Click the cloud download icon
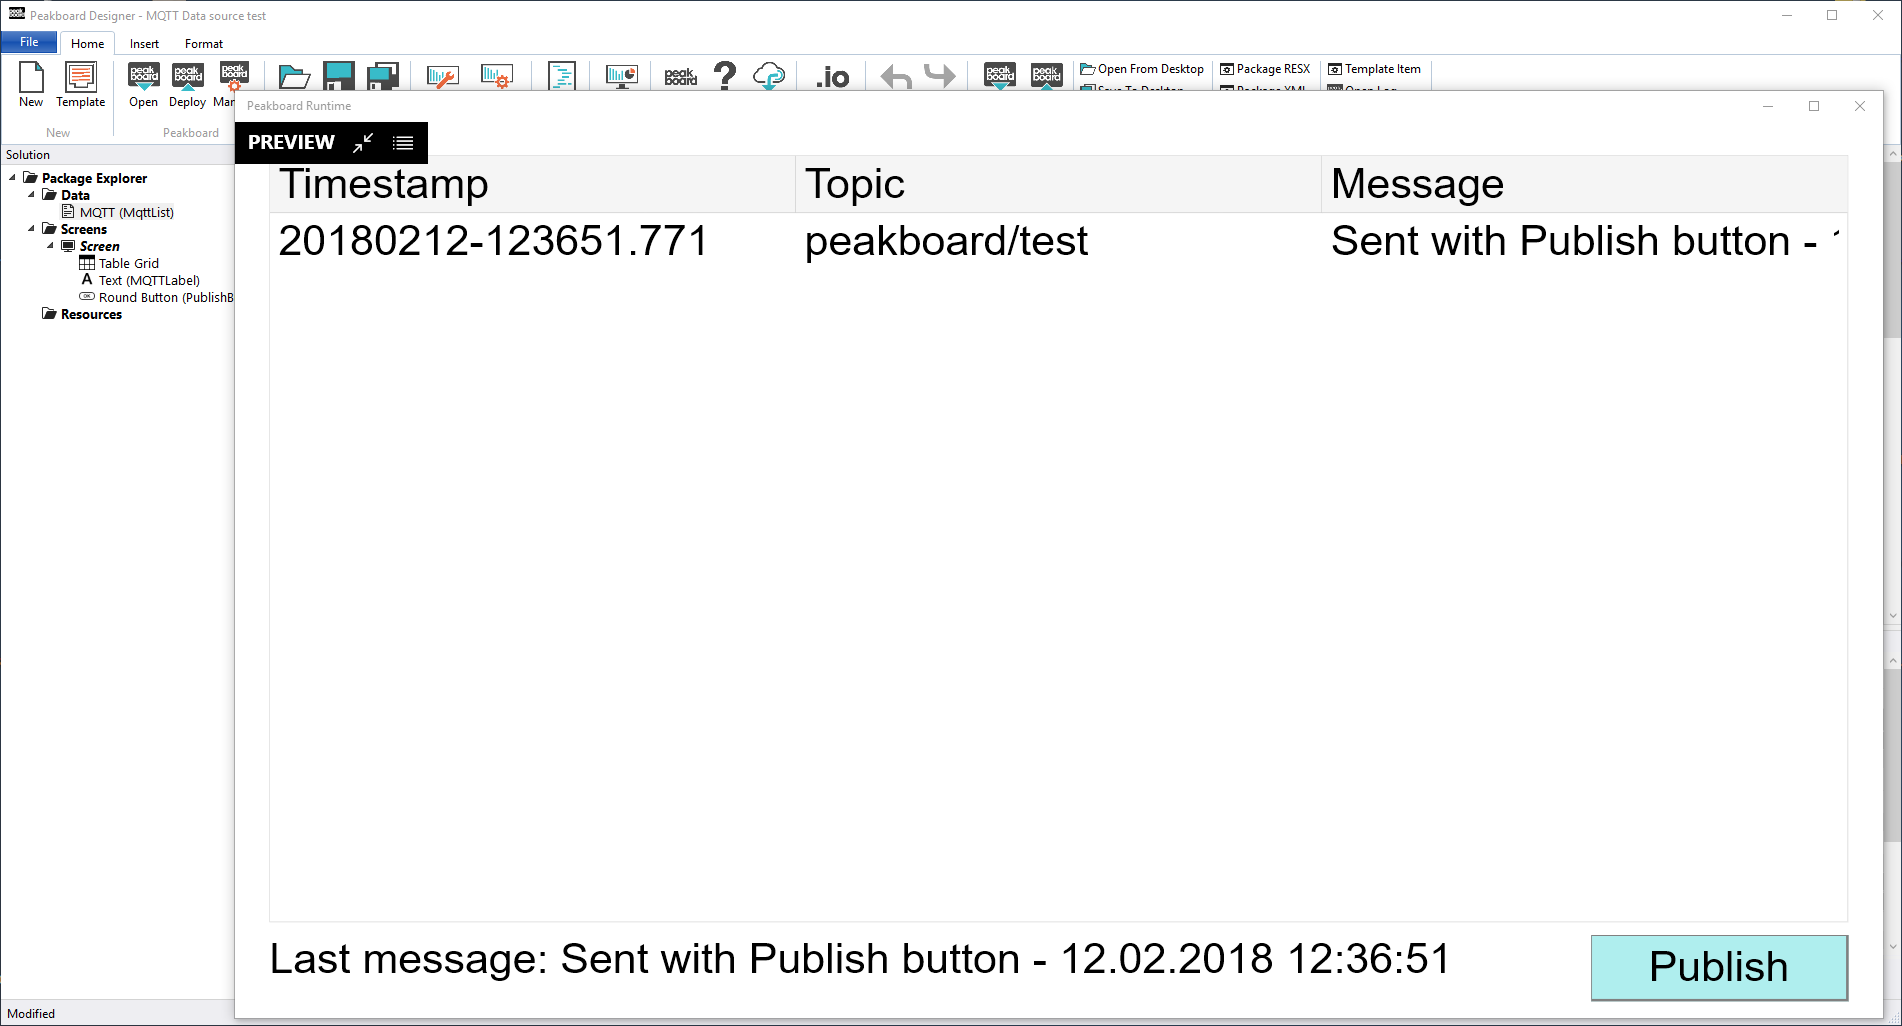1902x1026 pixels. click(x=769, y=75)
